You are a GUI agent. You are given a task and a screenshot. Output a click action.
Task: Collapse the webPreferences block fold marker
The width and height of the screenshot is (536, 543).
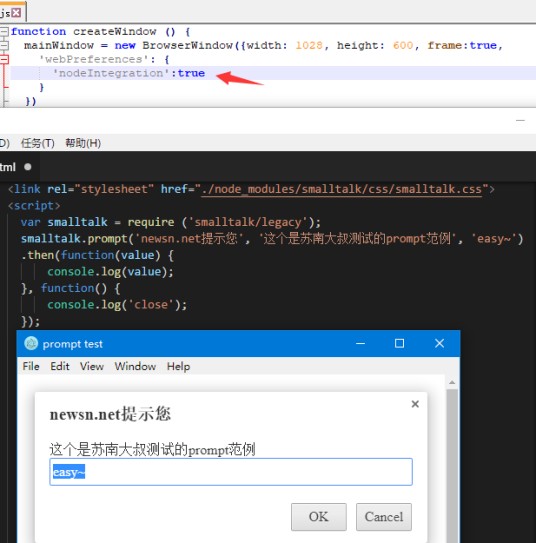coord(4,60)
